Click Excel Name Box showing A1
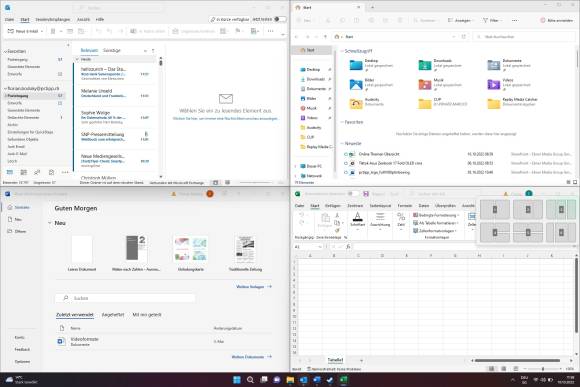 pos(308,246)
